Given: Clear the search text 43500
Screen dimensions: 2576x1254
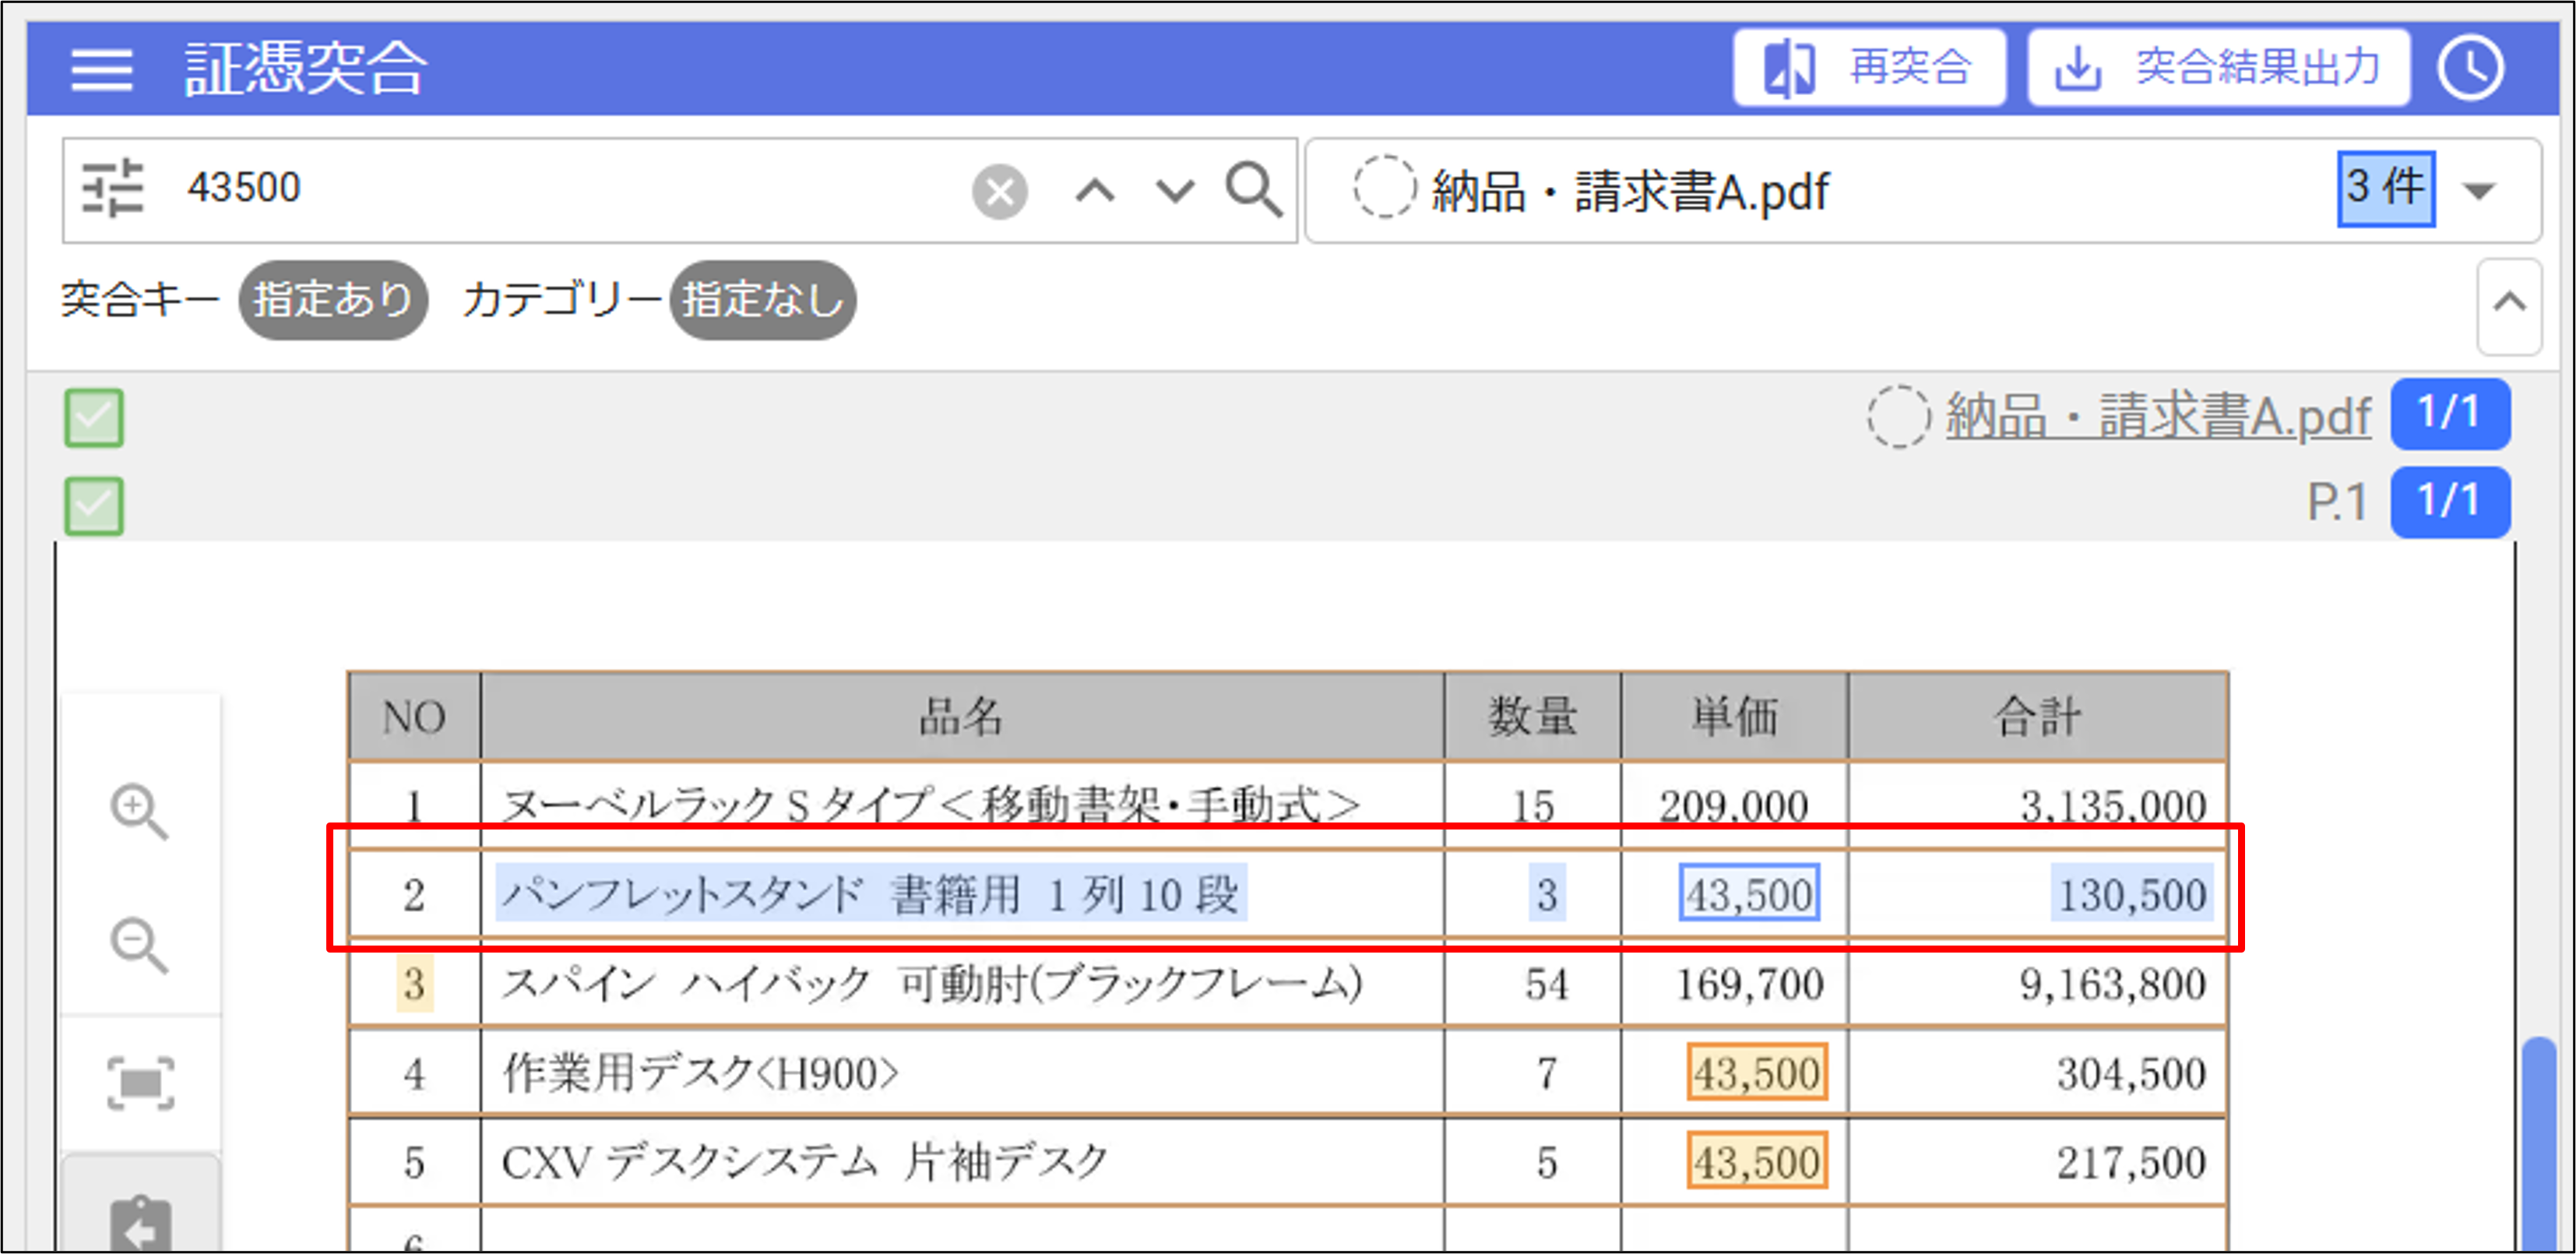Looking at the screenshot, I should [x=999, y=191].
